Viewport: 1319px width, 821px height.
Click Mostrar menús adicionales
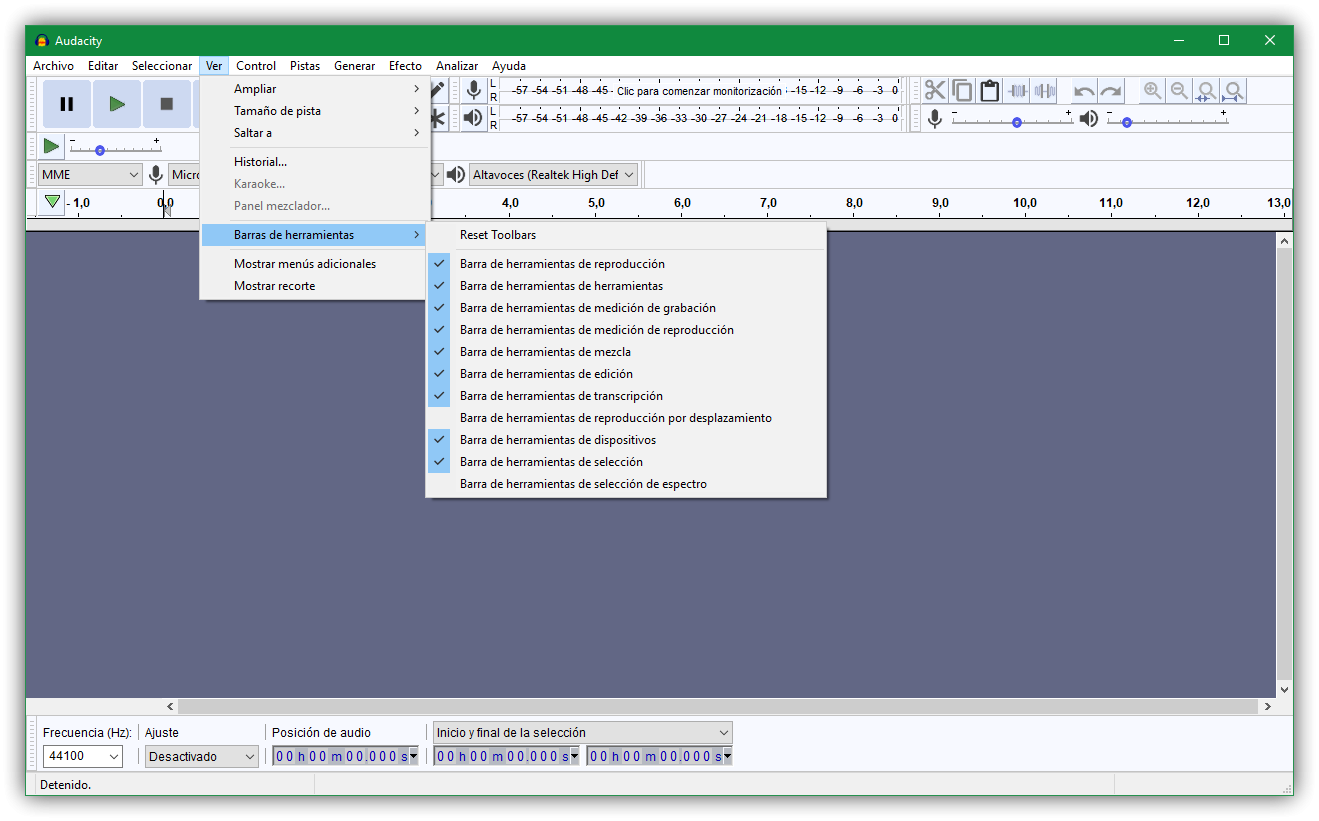(315, 264)
